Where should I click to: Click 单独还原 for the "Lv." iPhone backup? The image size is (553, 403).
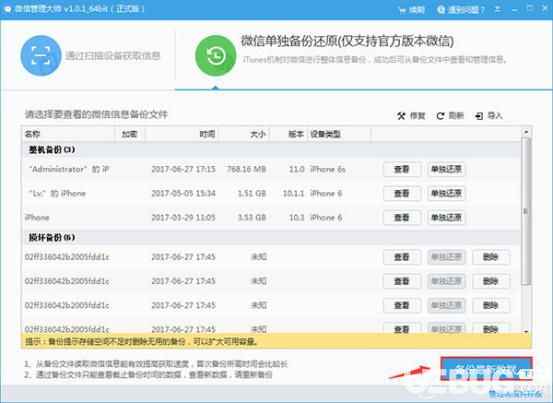(x=446, y=194)
